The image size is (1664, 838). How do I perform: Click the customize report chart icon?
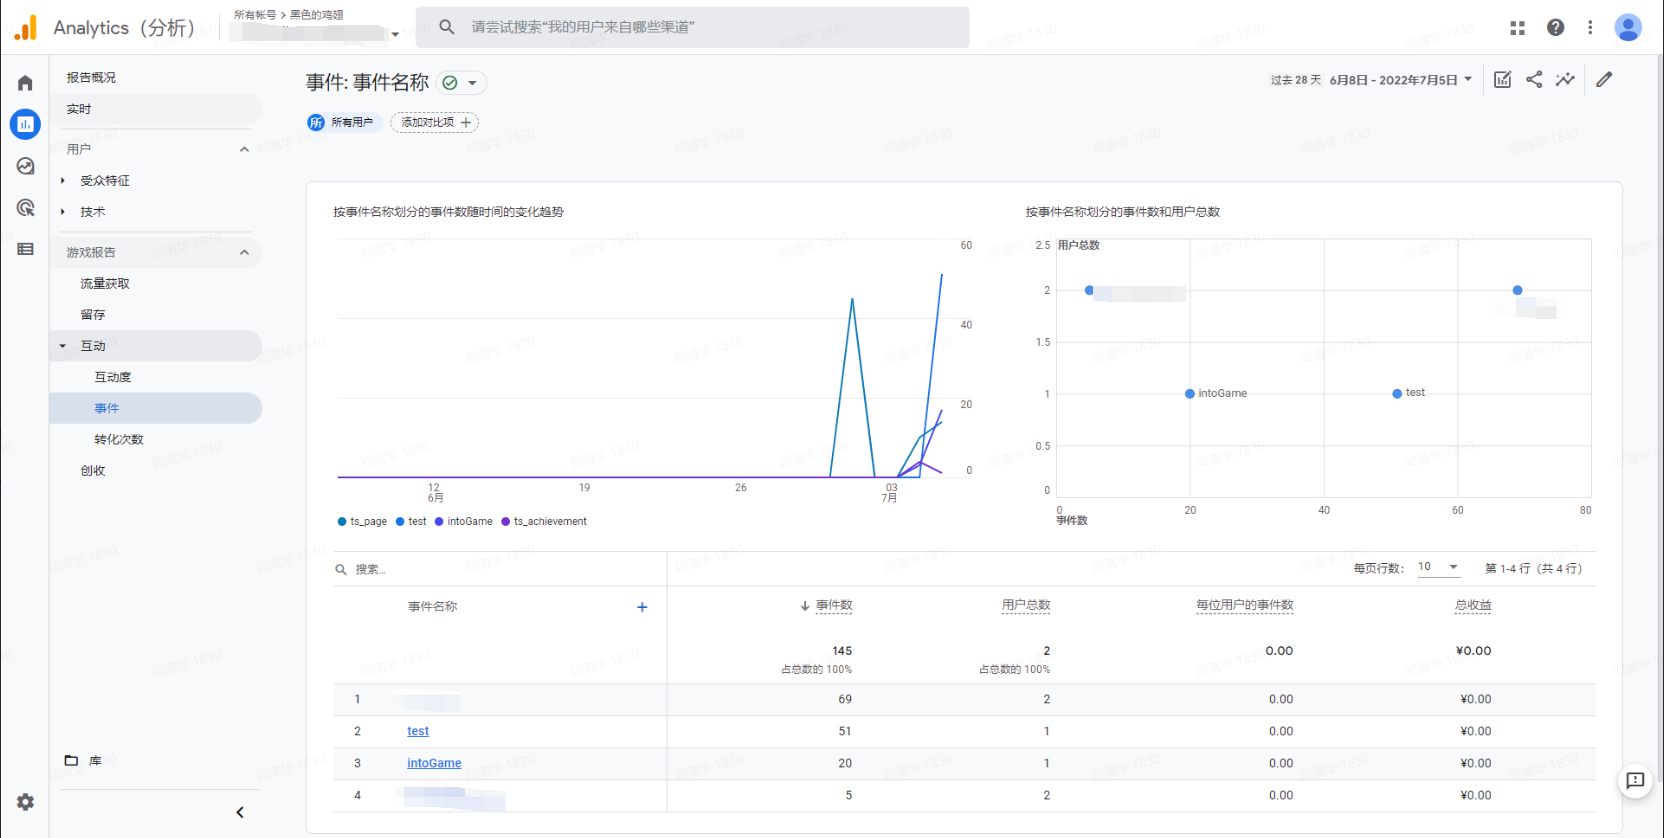[x=1502, y=80]
